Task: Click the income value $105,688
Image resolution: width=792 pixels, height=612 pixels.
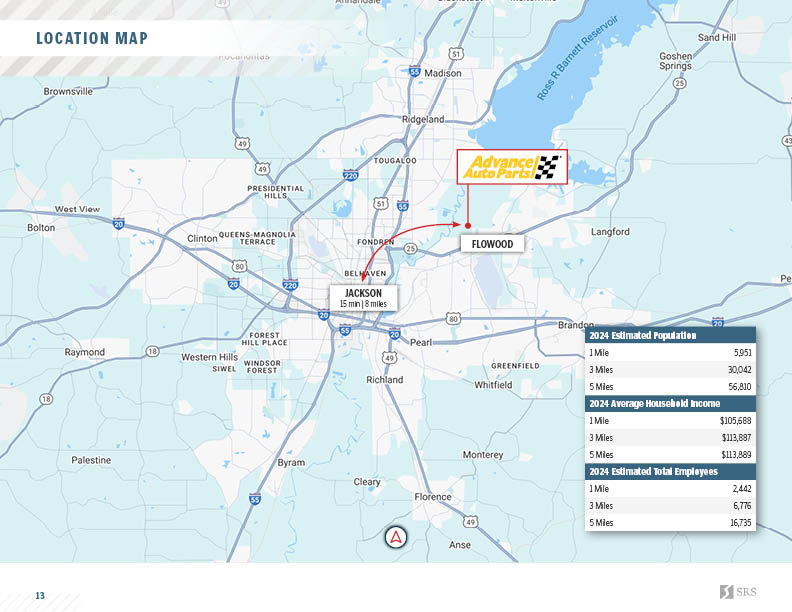Action: pos(736,421)
